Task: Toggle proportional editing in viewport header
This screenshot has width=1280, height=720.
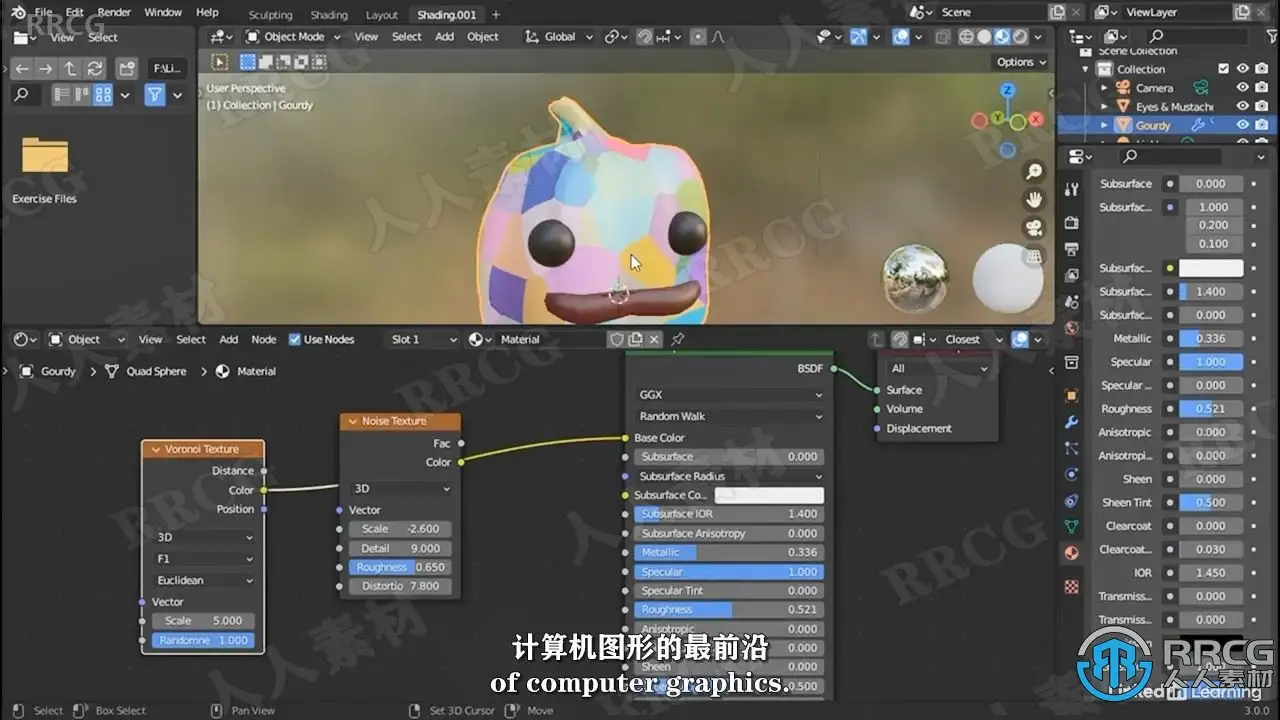Action: click(x=697, y=37)
